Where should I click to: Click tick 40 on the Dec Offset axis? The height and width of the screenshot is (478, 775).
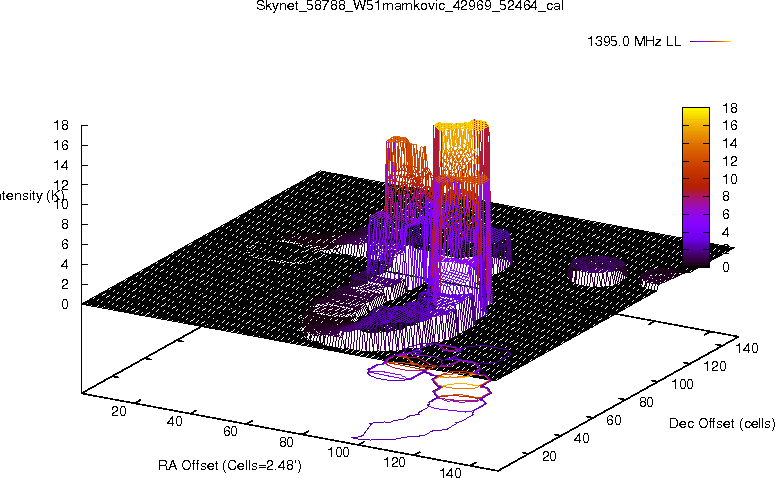point(581,438)
